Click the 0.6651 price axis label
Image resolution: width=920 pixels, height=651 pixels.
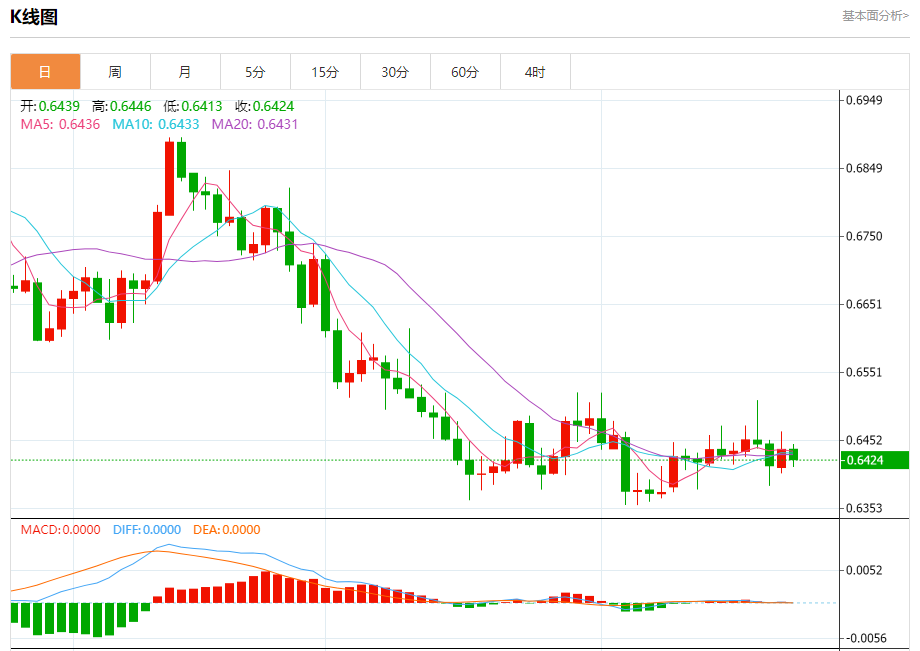tap(864, 304)
